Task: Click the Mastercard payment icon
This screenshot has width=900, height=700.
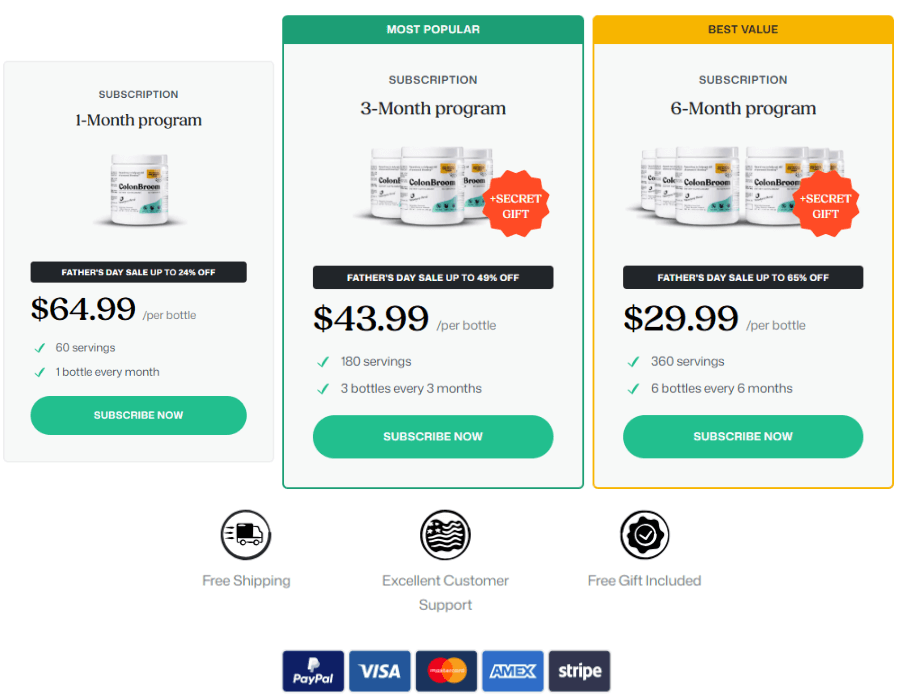Action: point(446,671)
